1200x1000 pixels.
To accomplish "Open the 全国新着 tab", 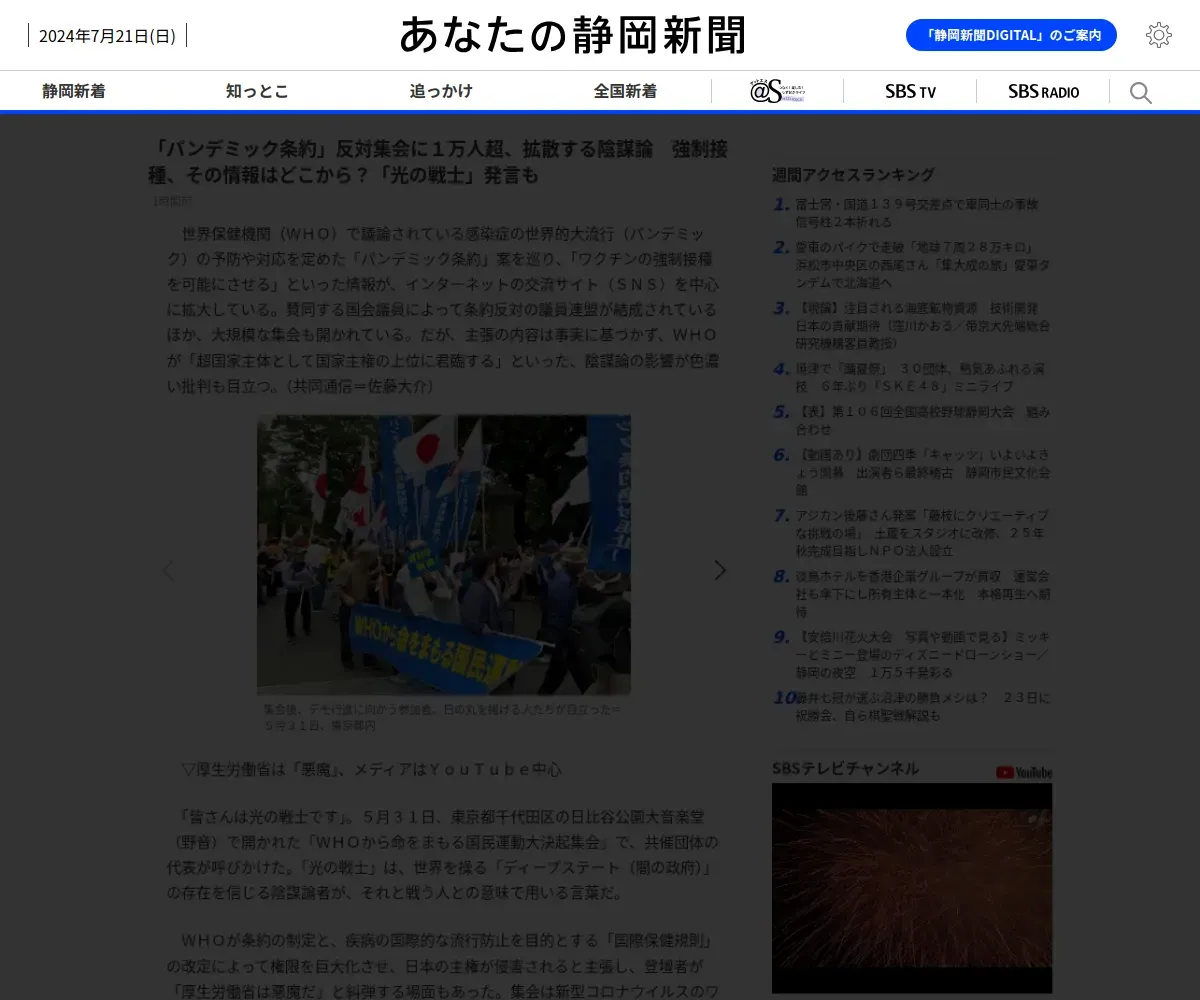I will coord(625,91).
